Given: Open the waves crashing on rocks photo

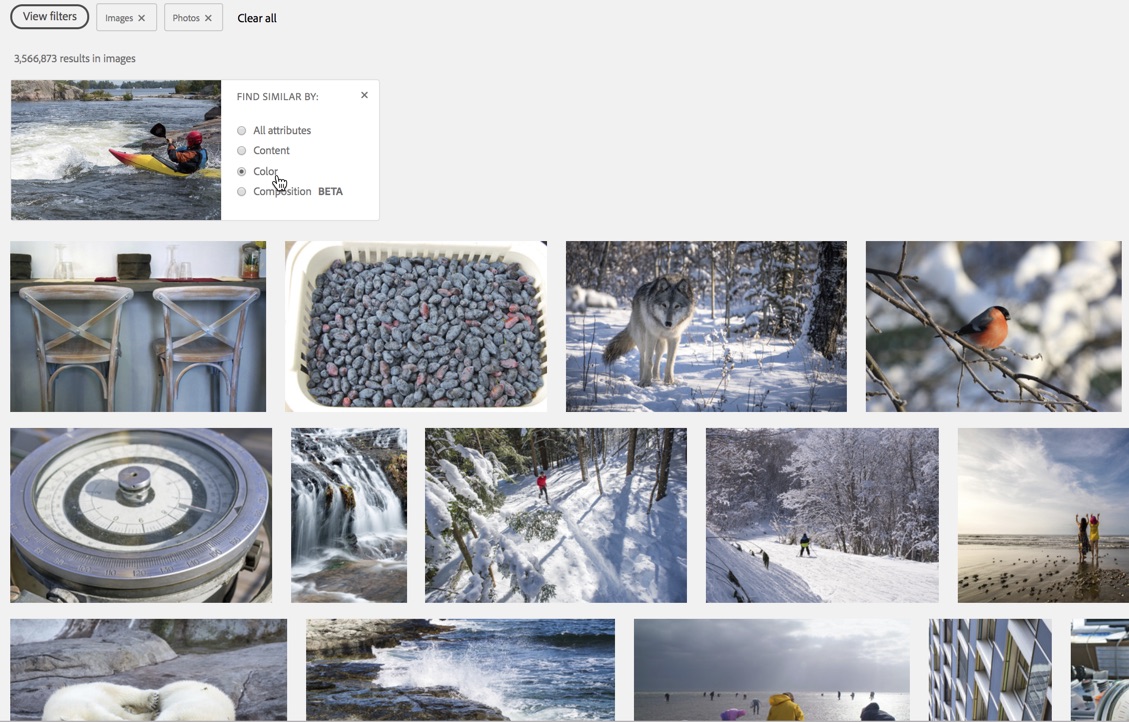Looking at the screenshot, I should coord(460,670).
